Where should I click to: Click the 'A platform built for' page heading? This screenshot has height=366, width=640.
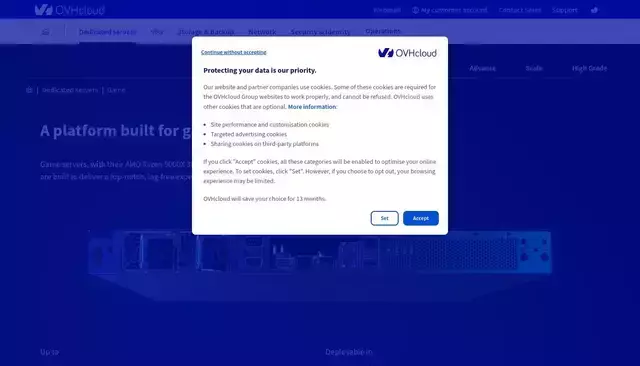click(116, 131)
